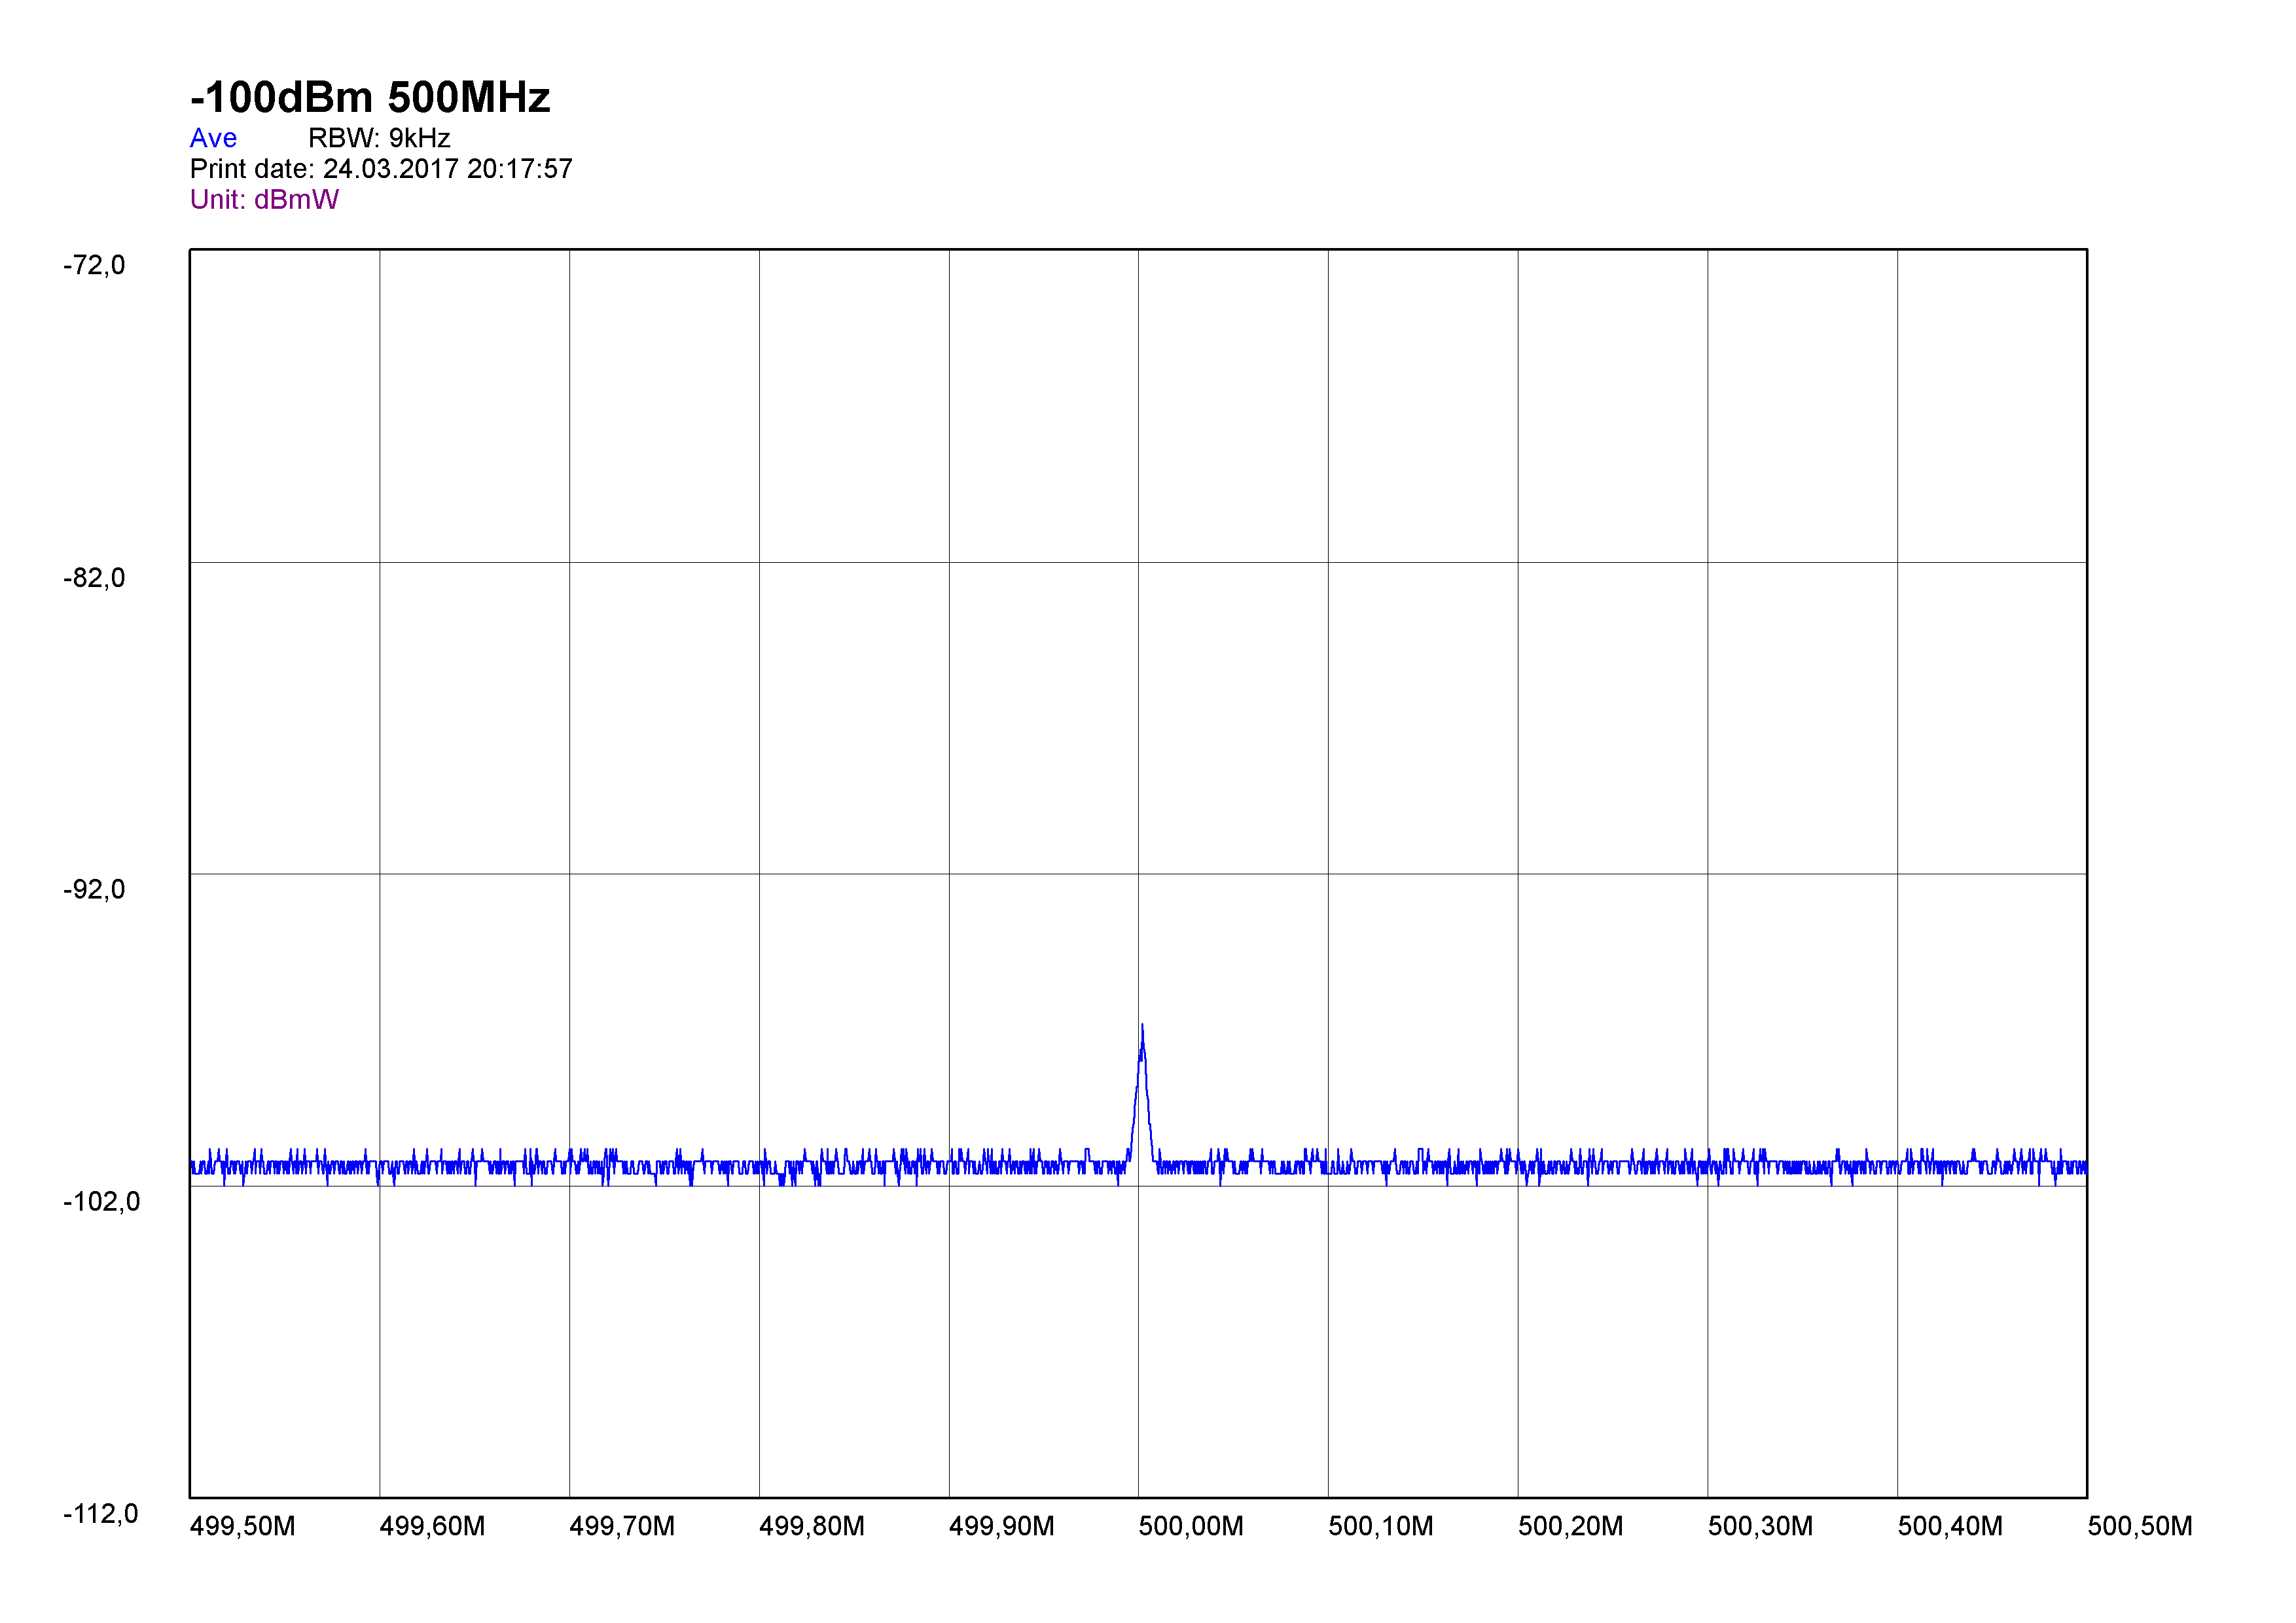This screenshot has width=2296, height=1623.
Task: Click the 500,50M x-axis label
Action: pos(2140,1527)
